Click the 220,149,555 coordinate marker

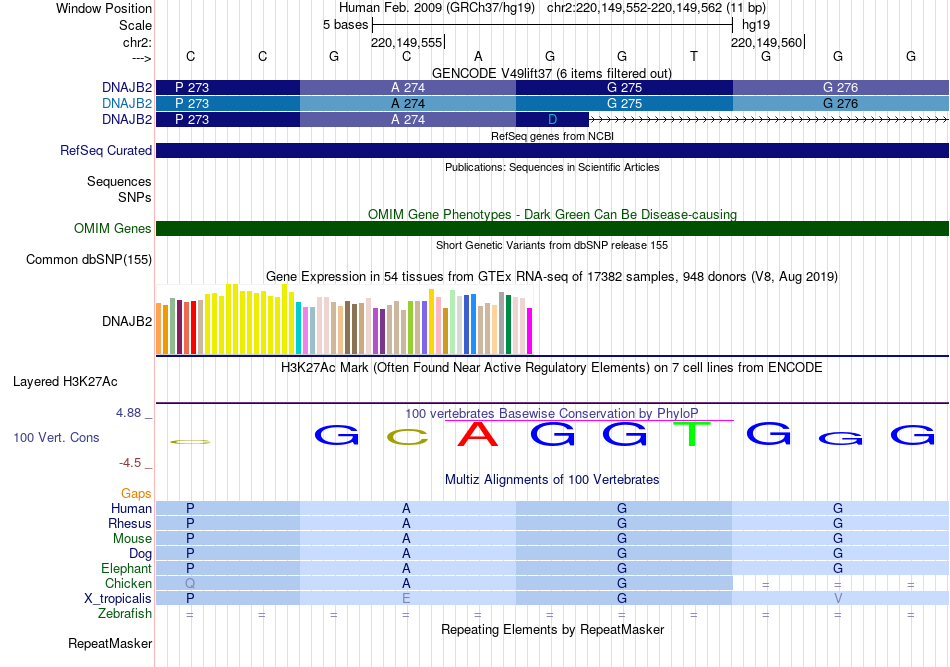point(407,42)
